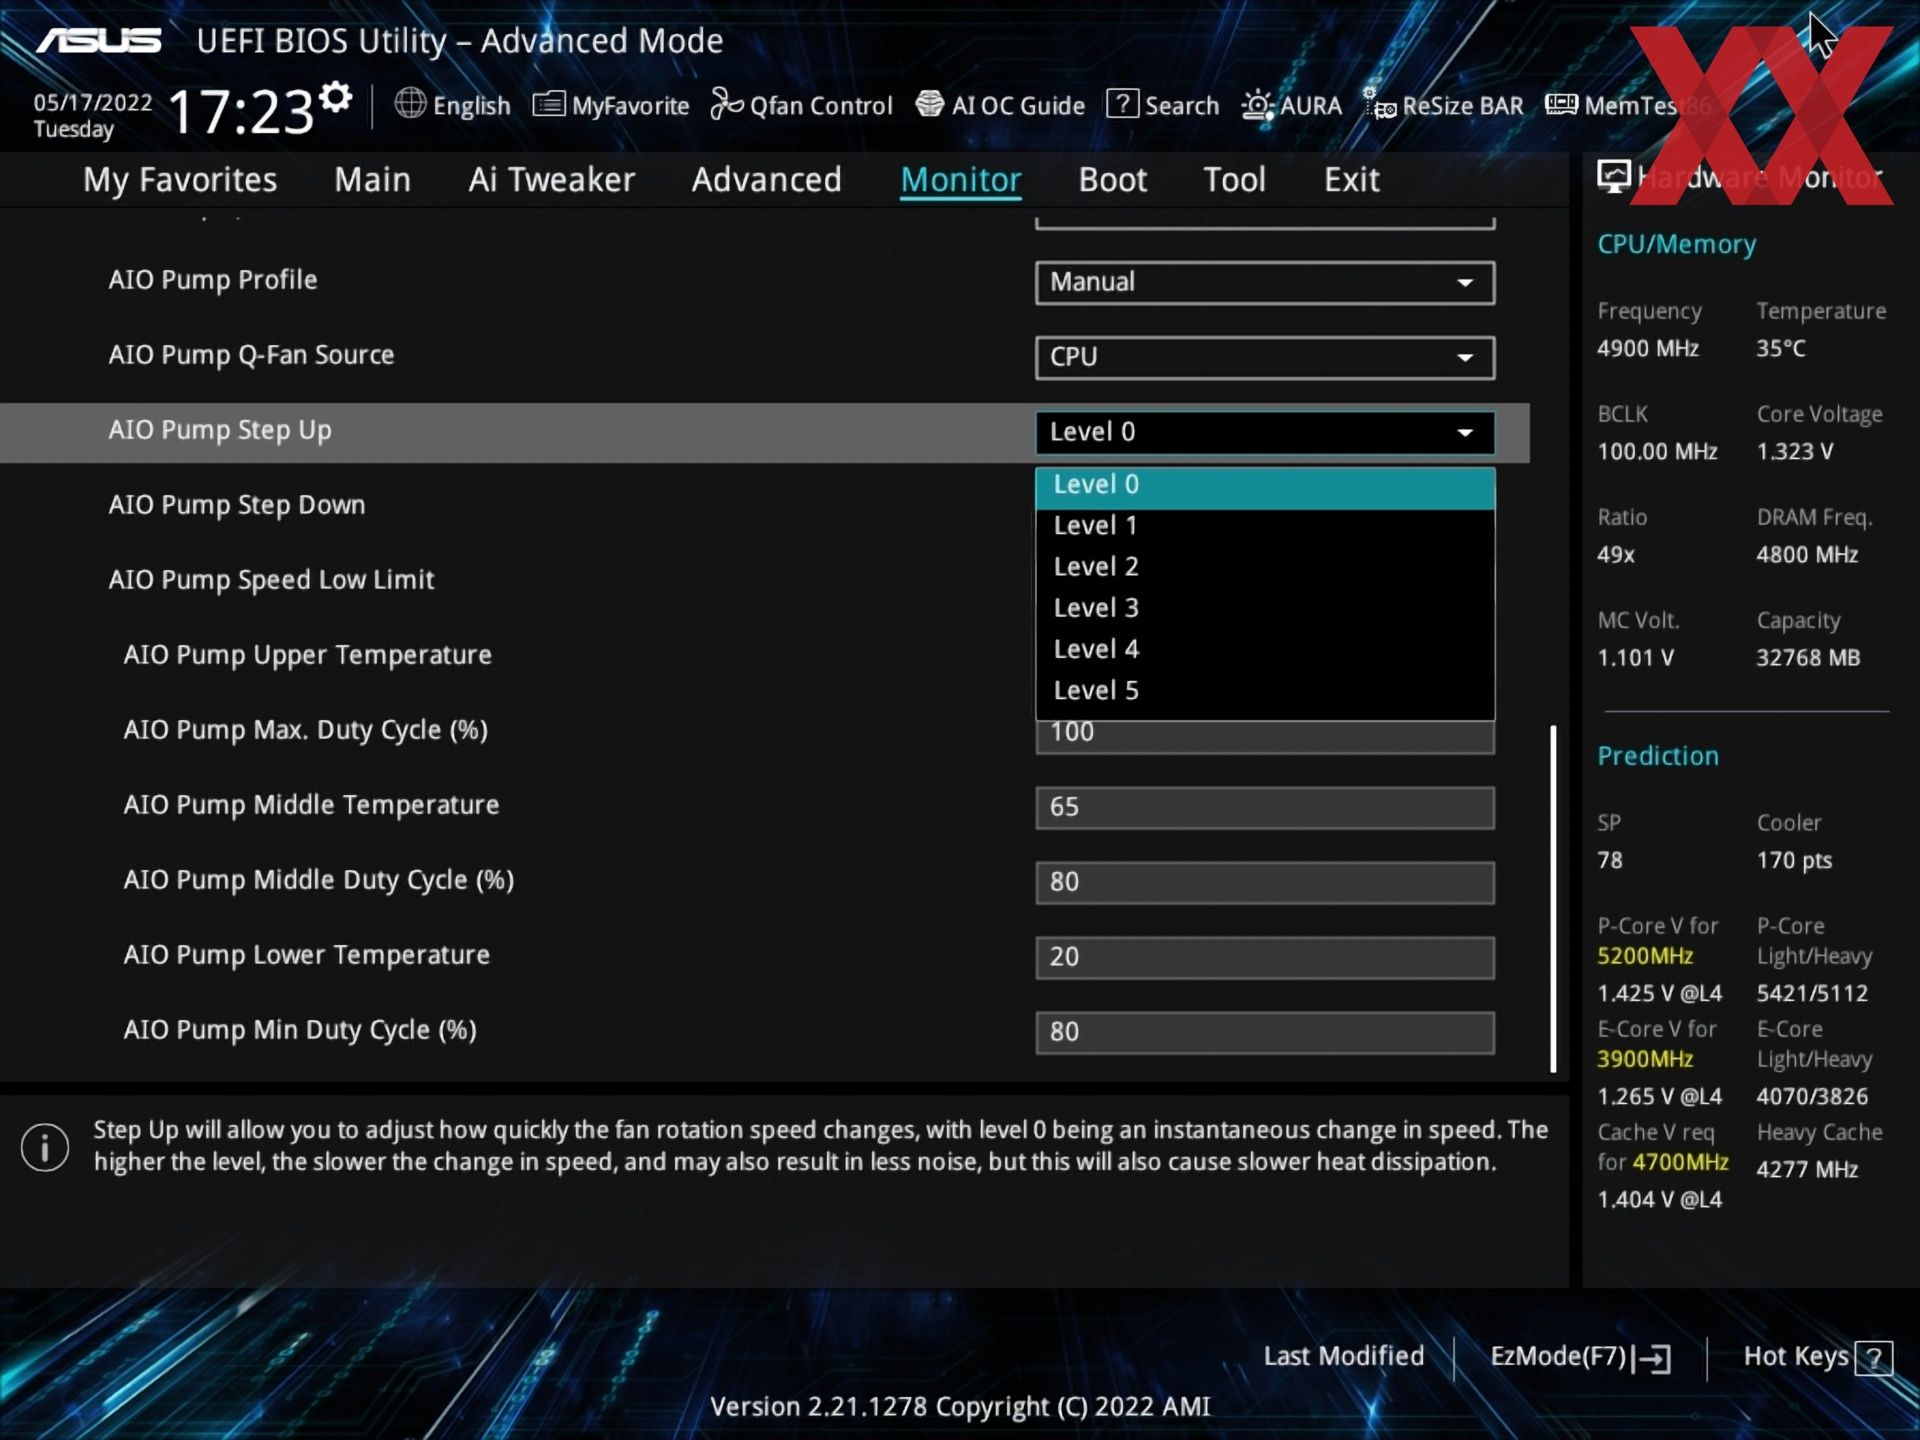Click the 5200MHz P-Core value

click(x=1644, y=956)
